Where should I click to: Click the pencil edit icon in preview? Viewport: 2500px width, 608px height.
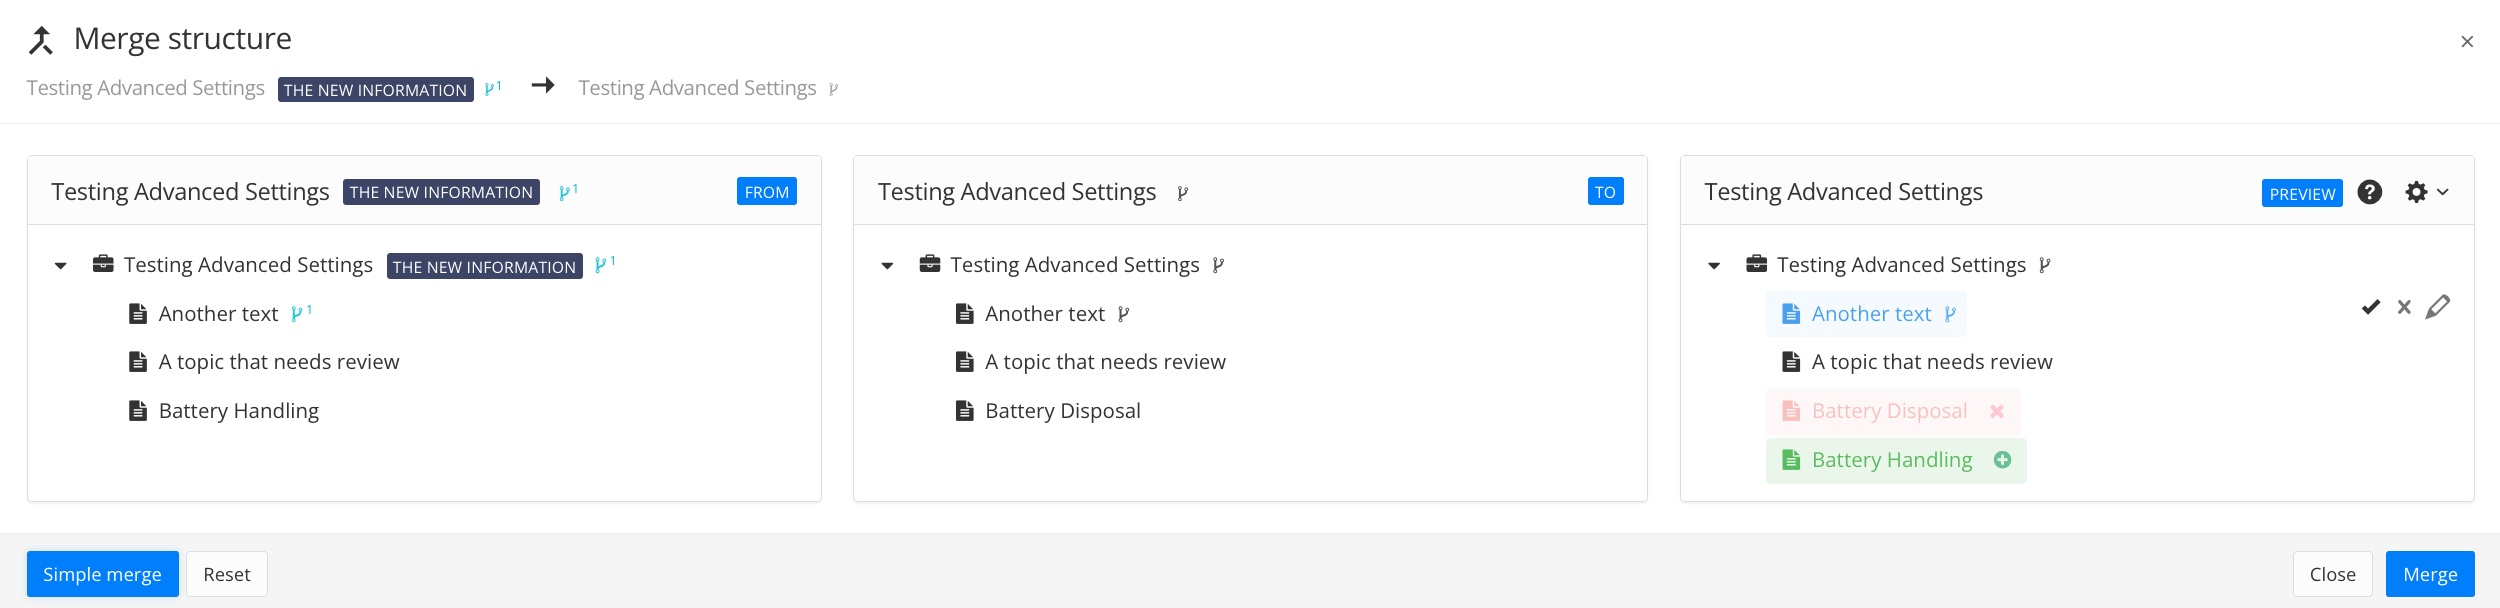[x=2438, y=307]
